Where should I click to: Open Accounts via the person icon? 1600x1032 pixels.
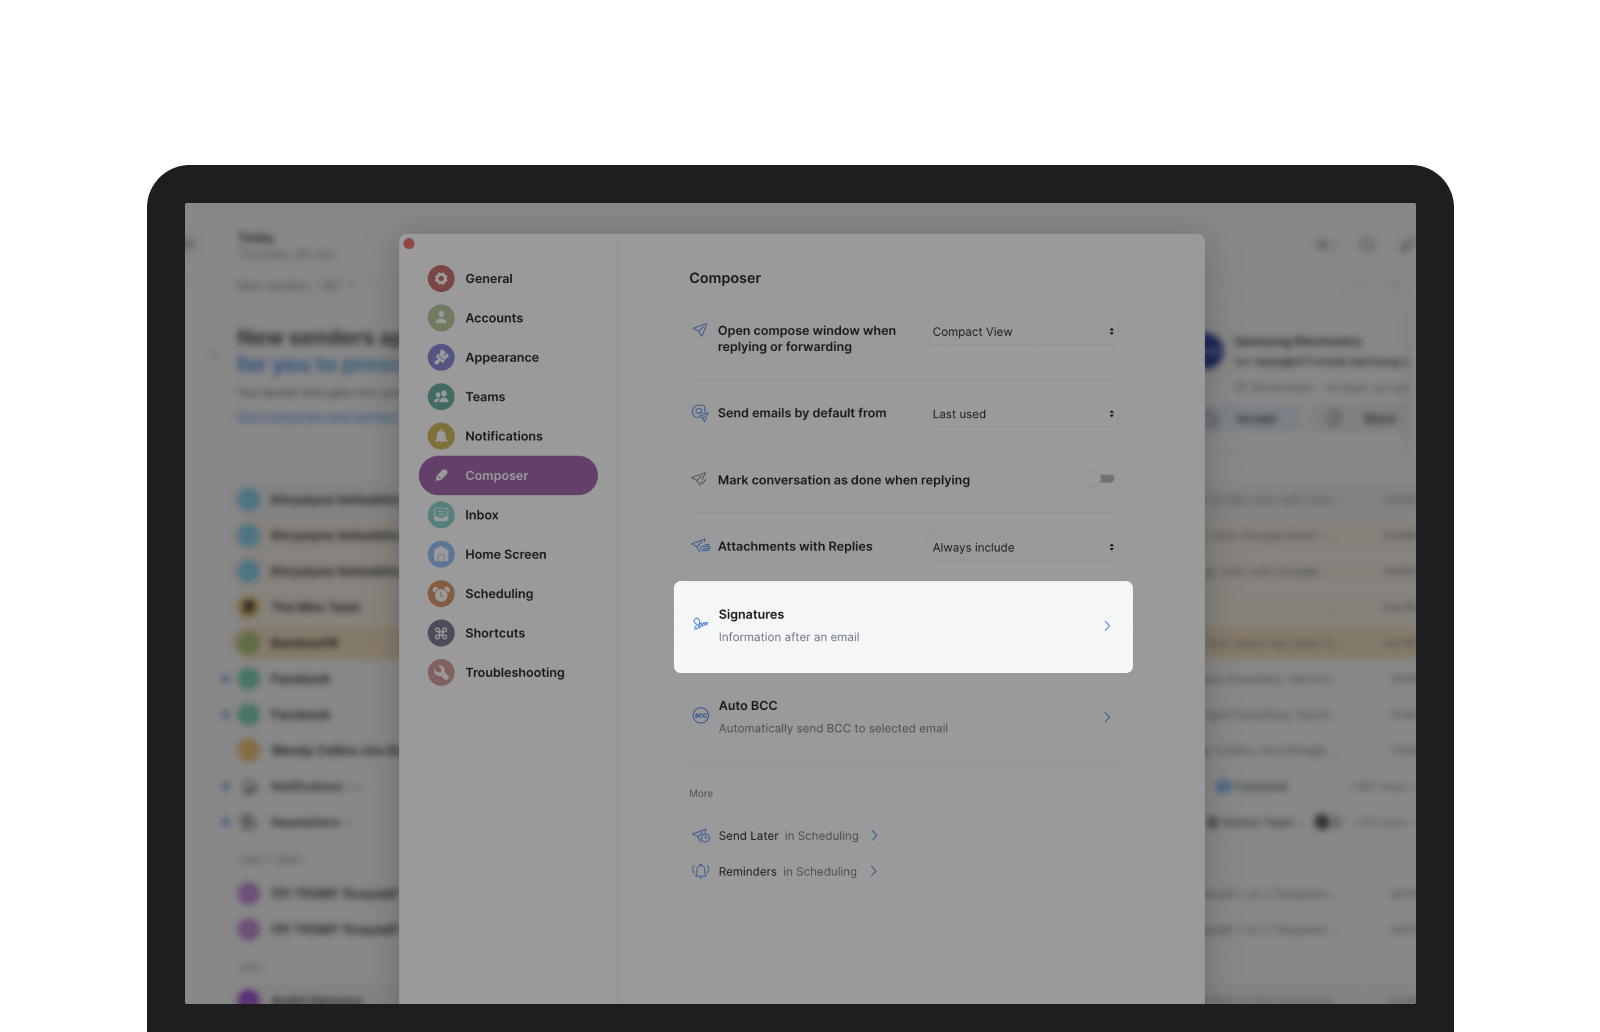tap(441, 317)
